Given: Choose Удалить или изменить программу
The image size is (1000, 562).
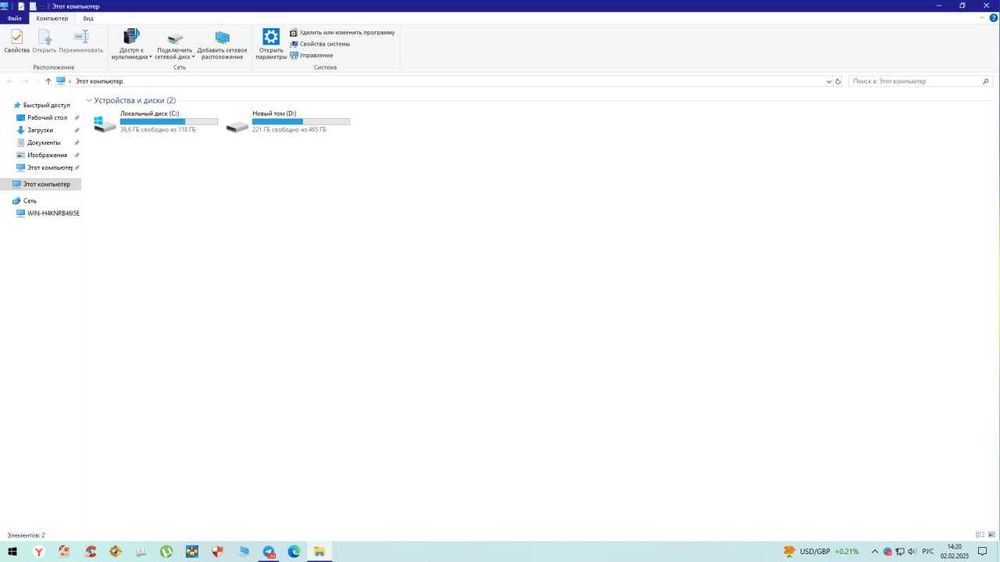Looking at the screenshot, I should tap(342, 33).
